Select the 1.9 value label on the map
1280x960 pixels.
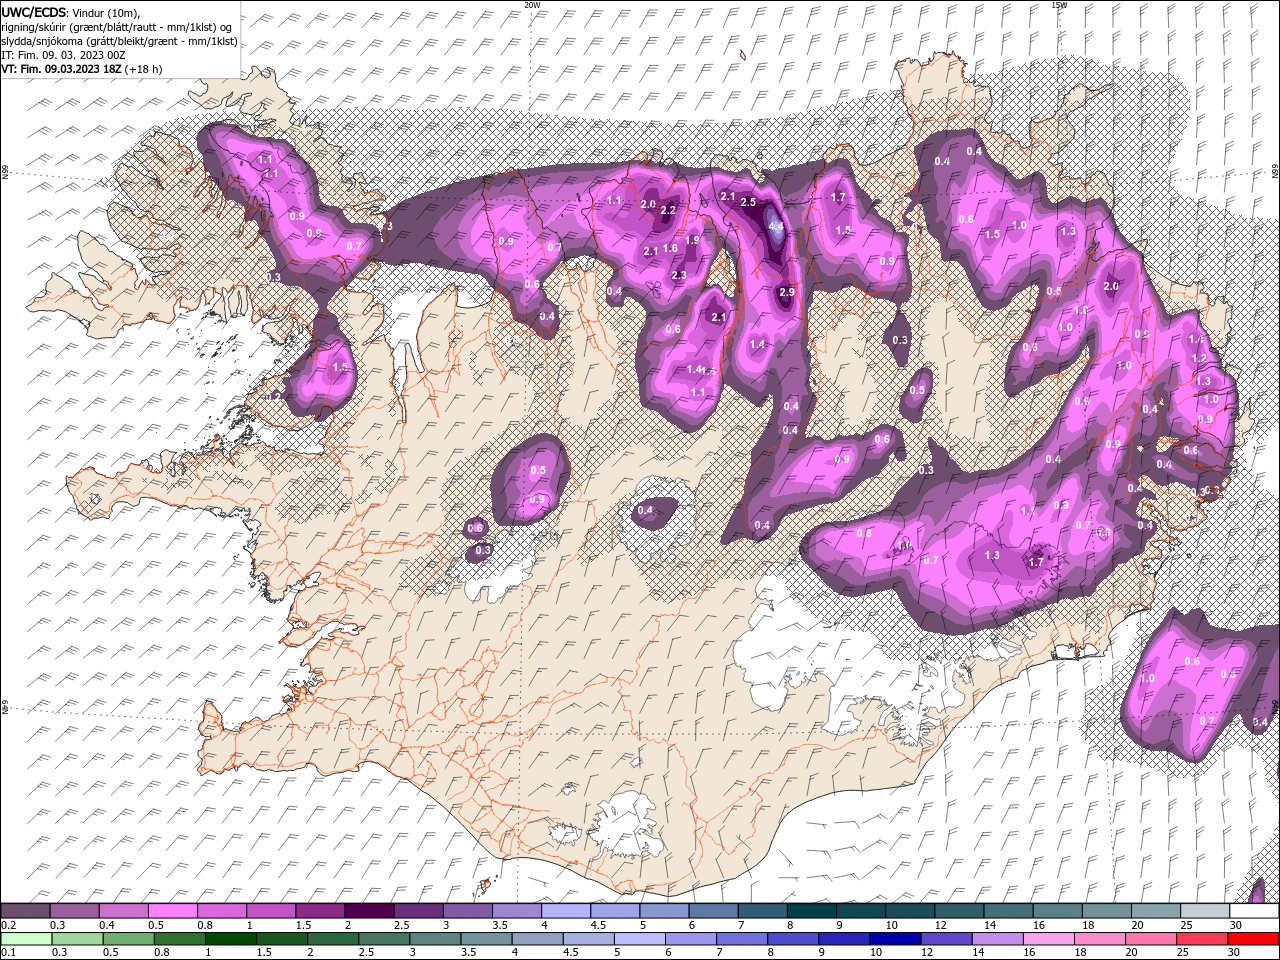(692, 240)
